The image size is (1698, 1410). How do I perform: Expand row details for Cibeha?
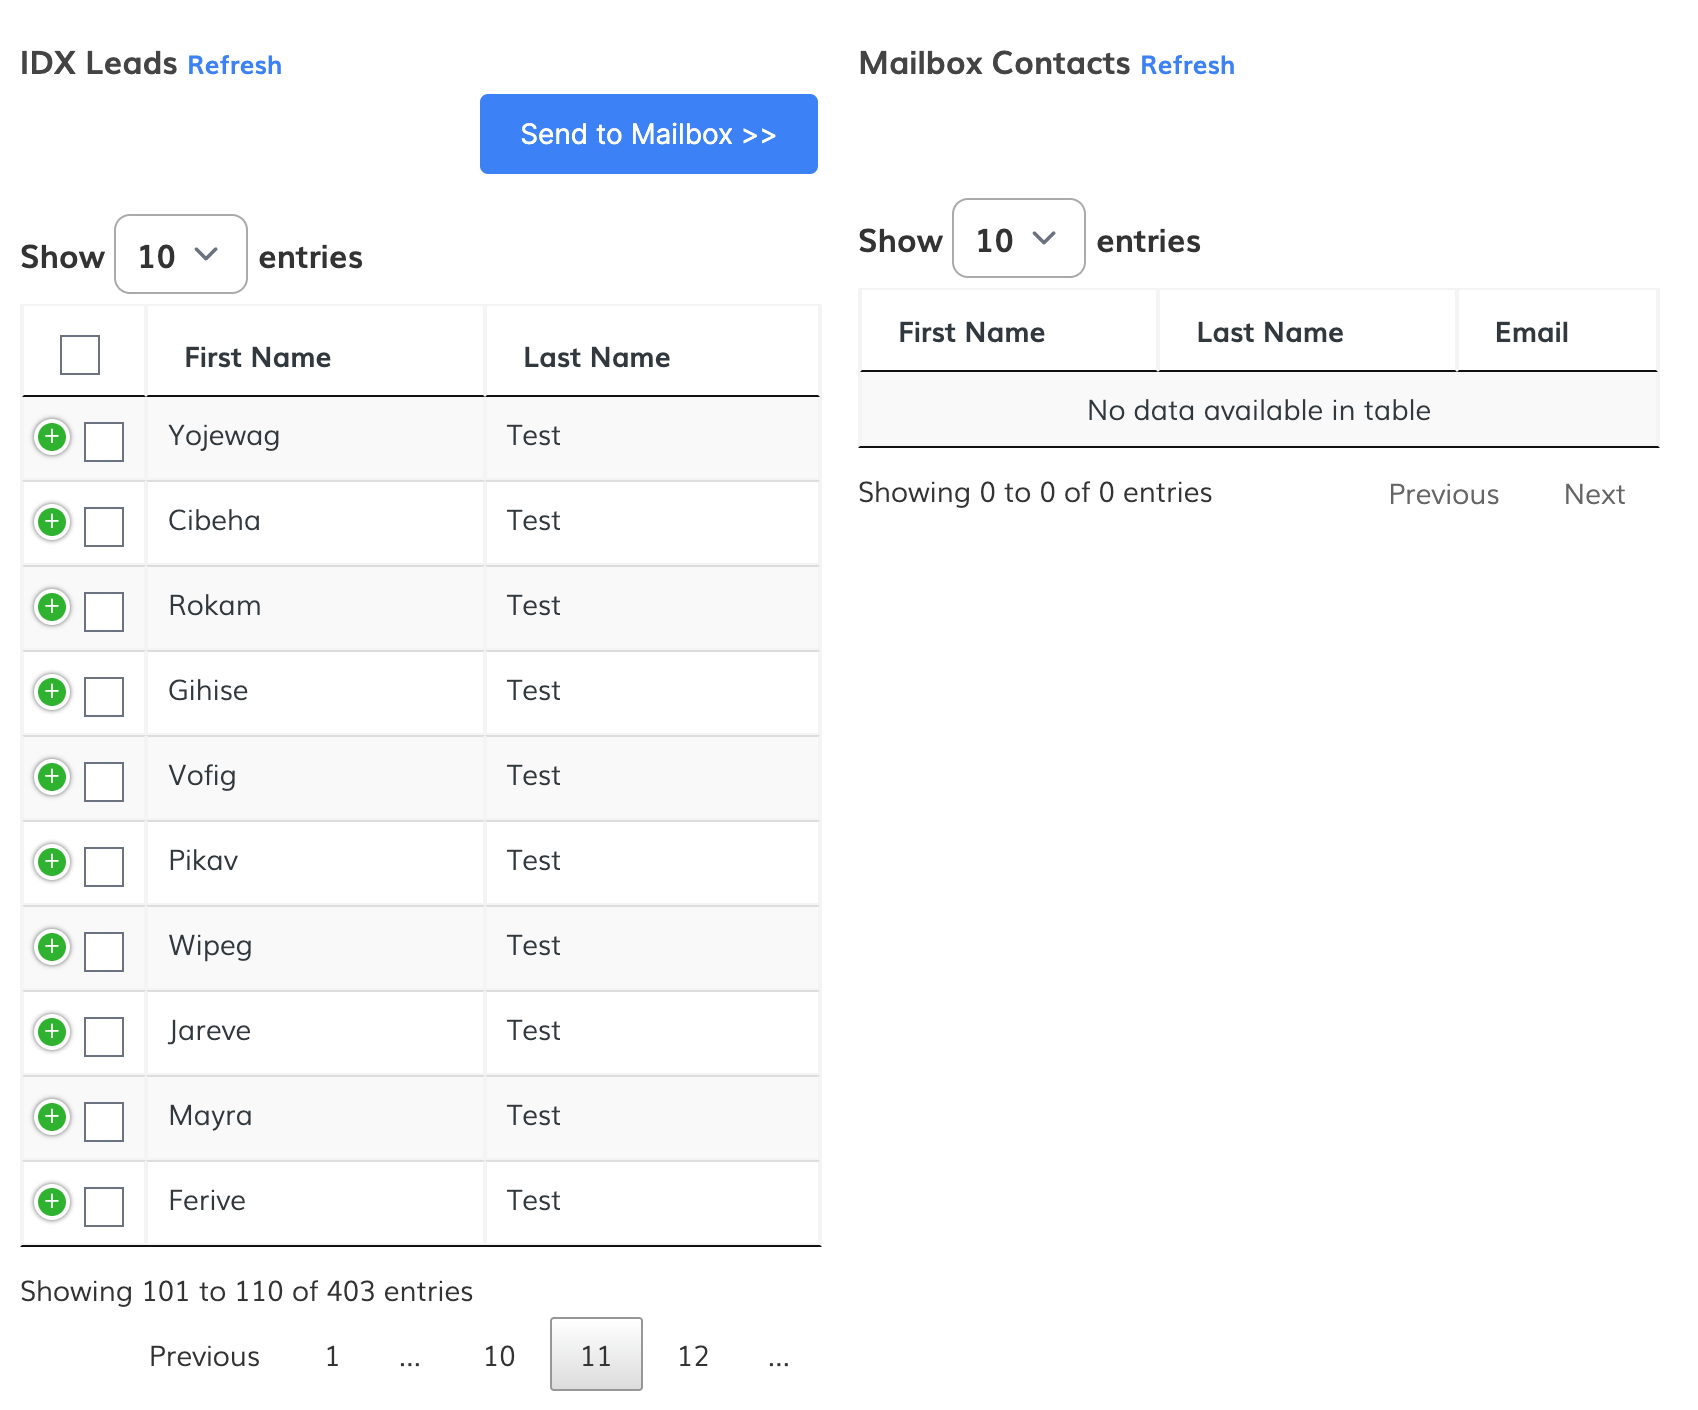[52, 522]
